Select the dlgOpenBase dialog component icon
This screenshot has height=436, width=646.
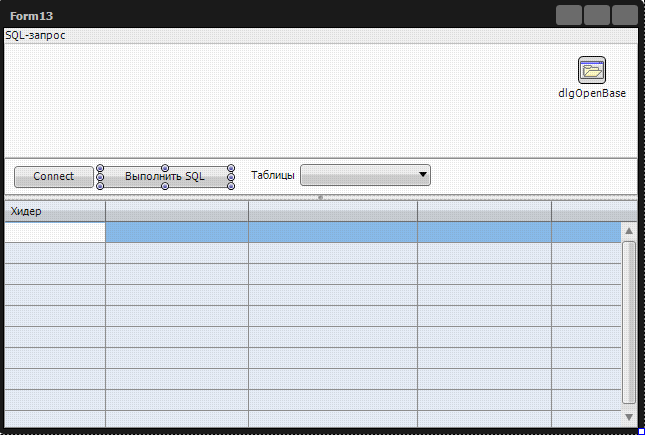(592, 70)
